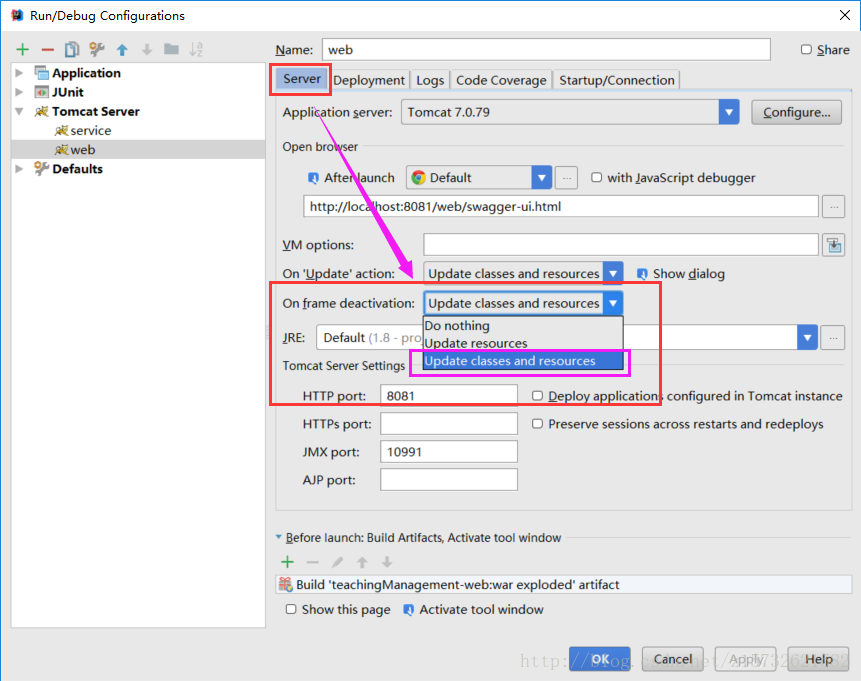The height and width of the screenshot is (681, 861).
Task: Open the JRE dropdown arrow
Action: tap(807, 337)
